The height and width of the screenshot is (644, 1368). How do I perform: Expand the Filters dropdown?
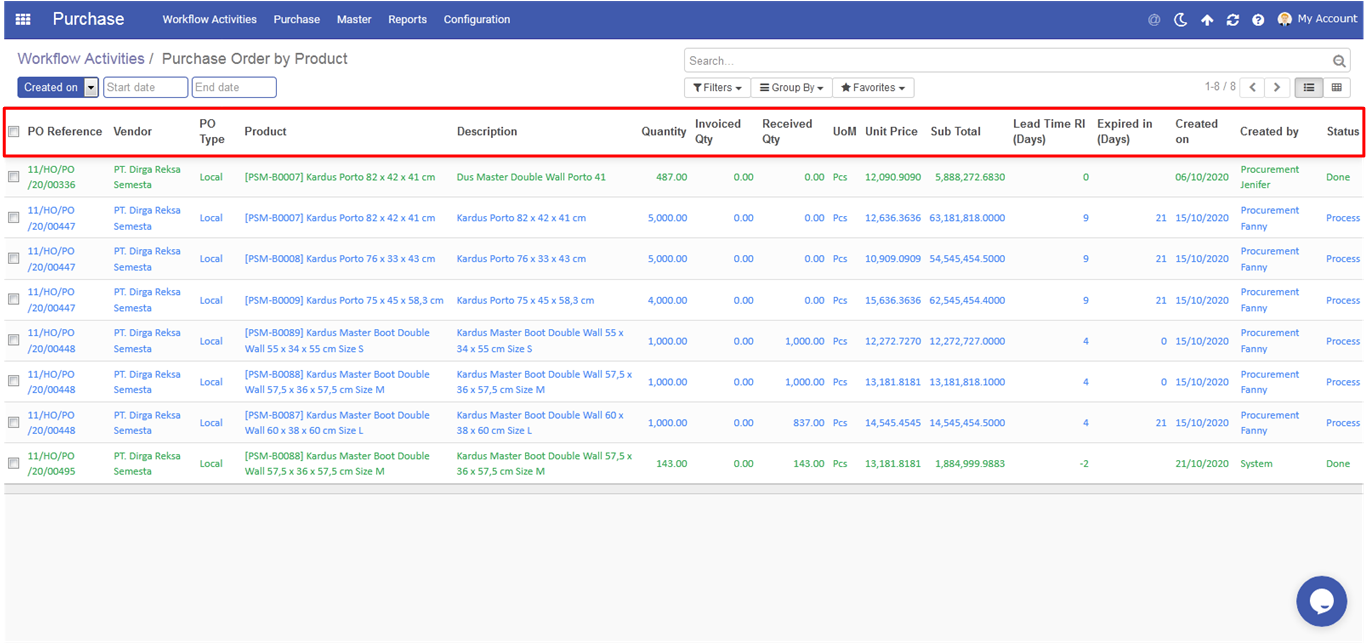[x=717, y=88]
